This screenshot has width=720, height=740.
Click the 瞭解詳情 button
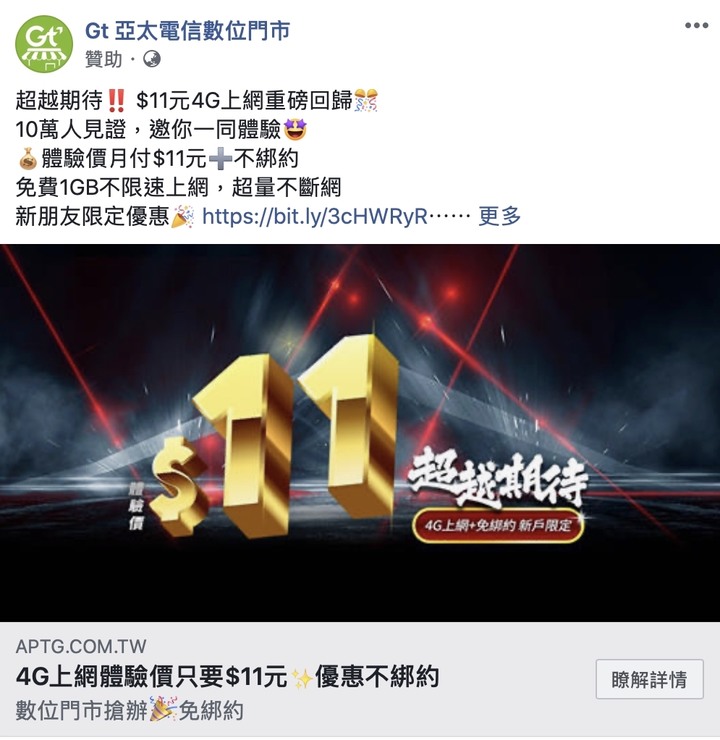click(x=649, y=679)
